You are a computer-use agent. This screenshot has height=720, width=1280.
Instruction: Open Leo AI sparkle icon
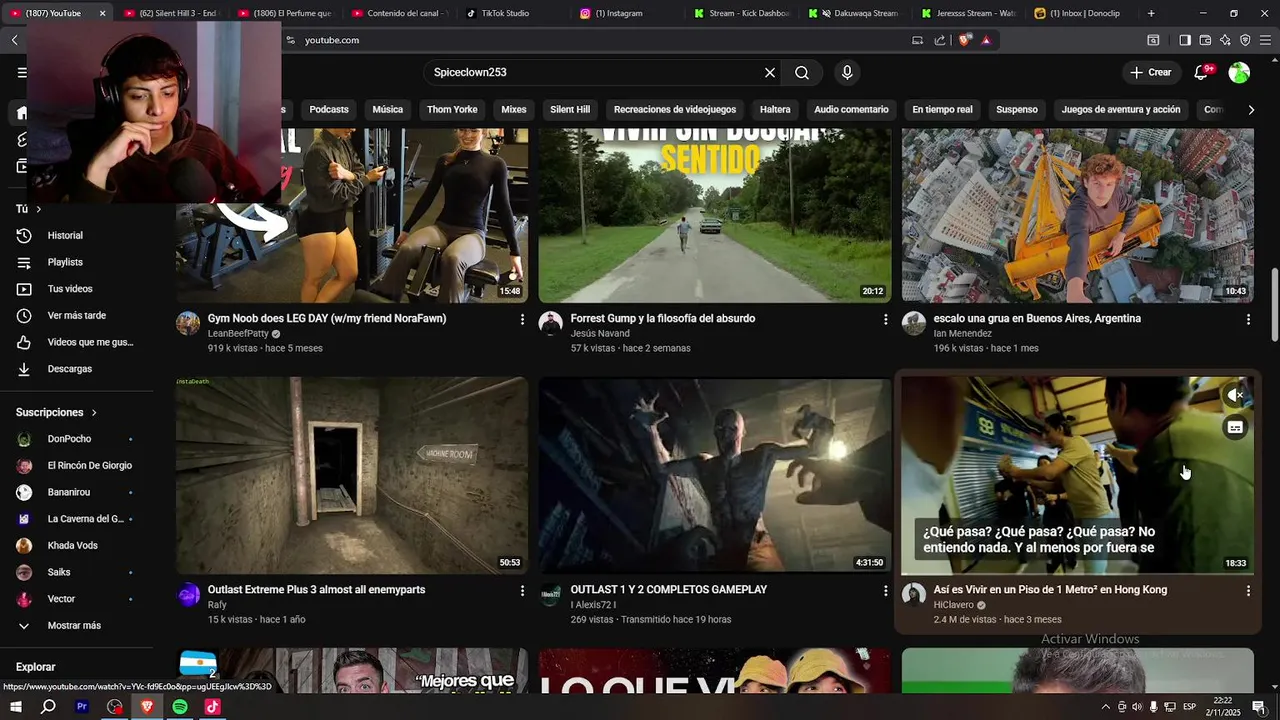[1225, 40]
